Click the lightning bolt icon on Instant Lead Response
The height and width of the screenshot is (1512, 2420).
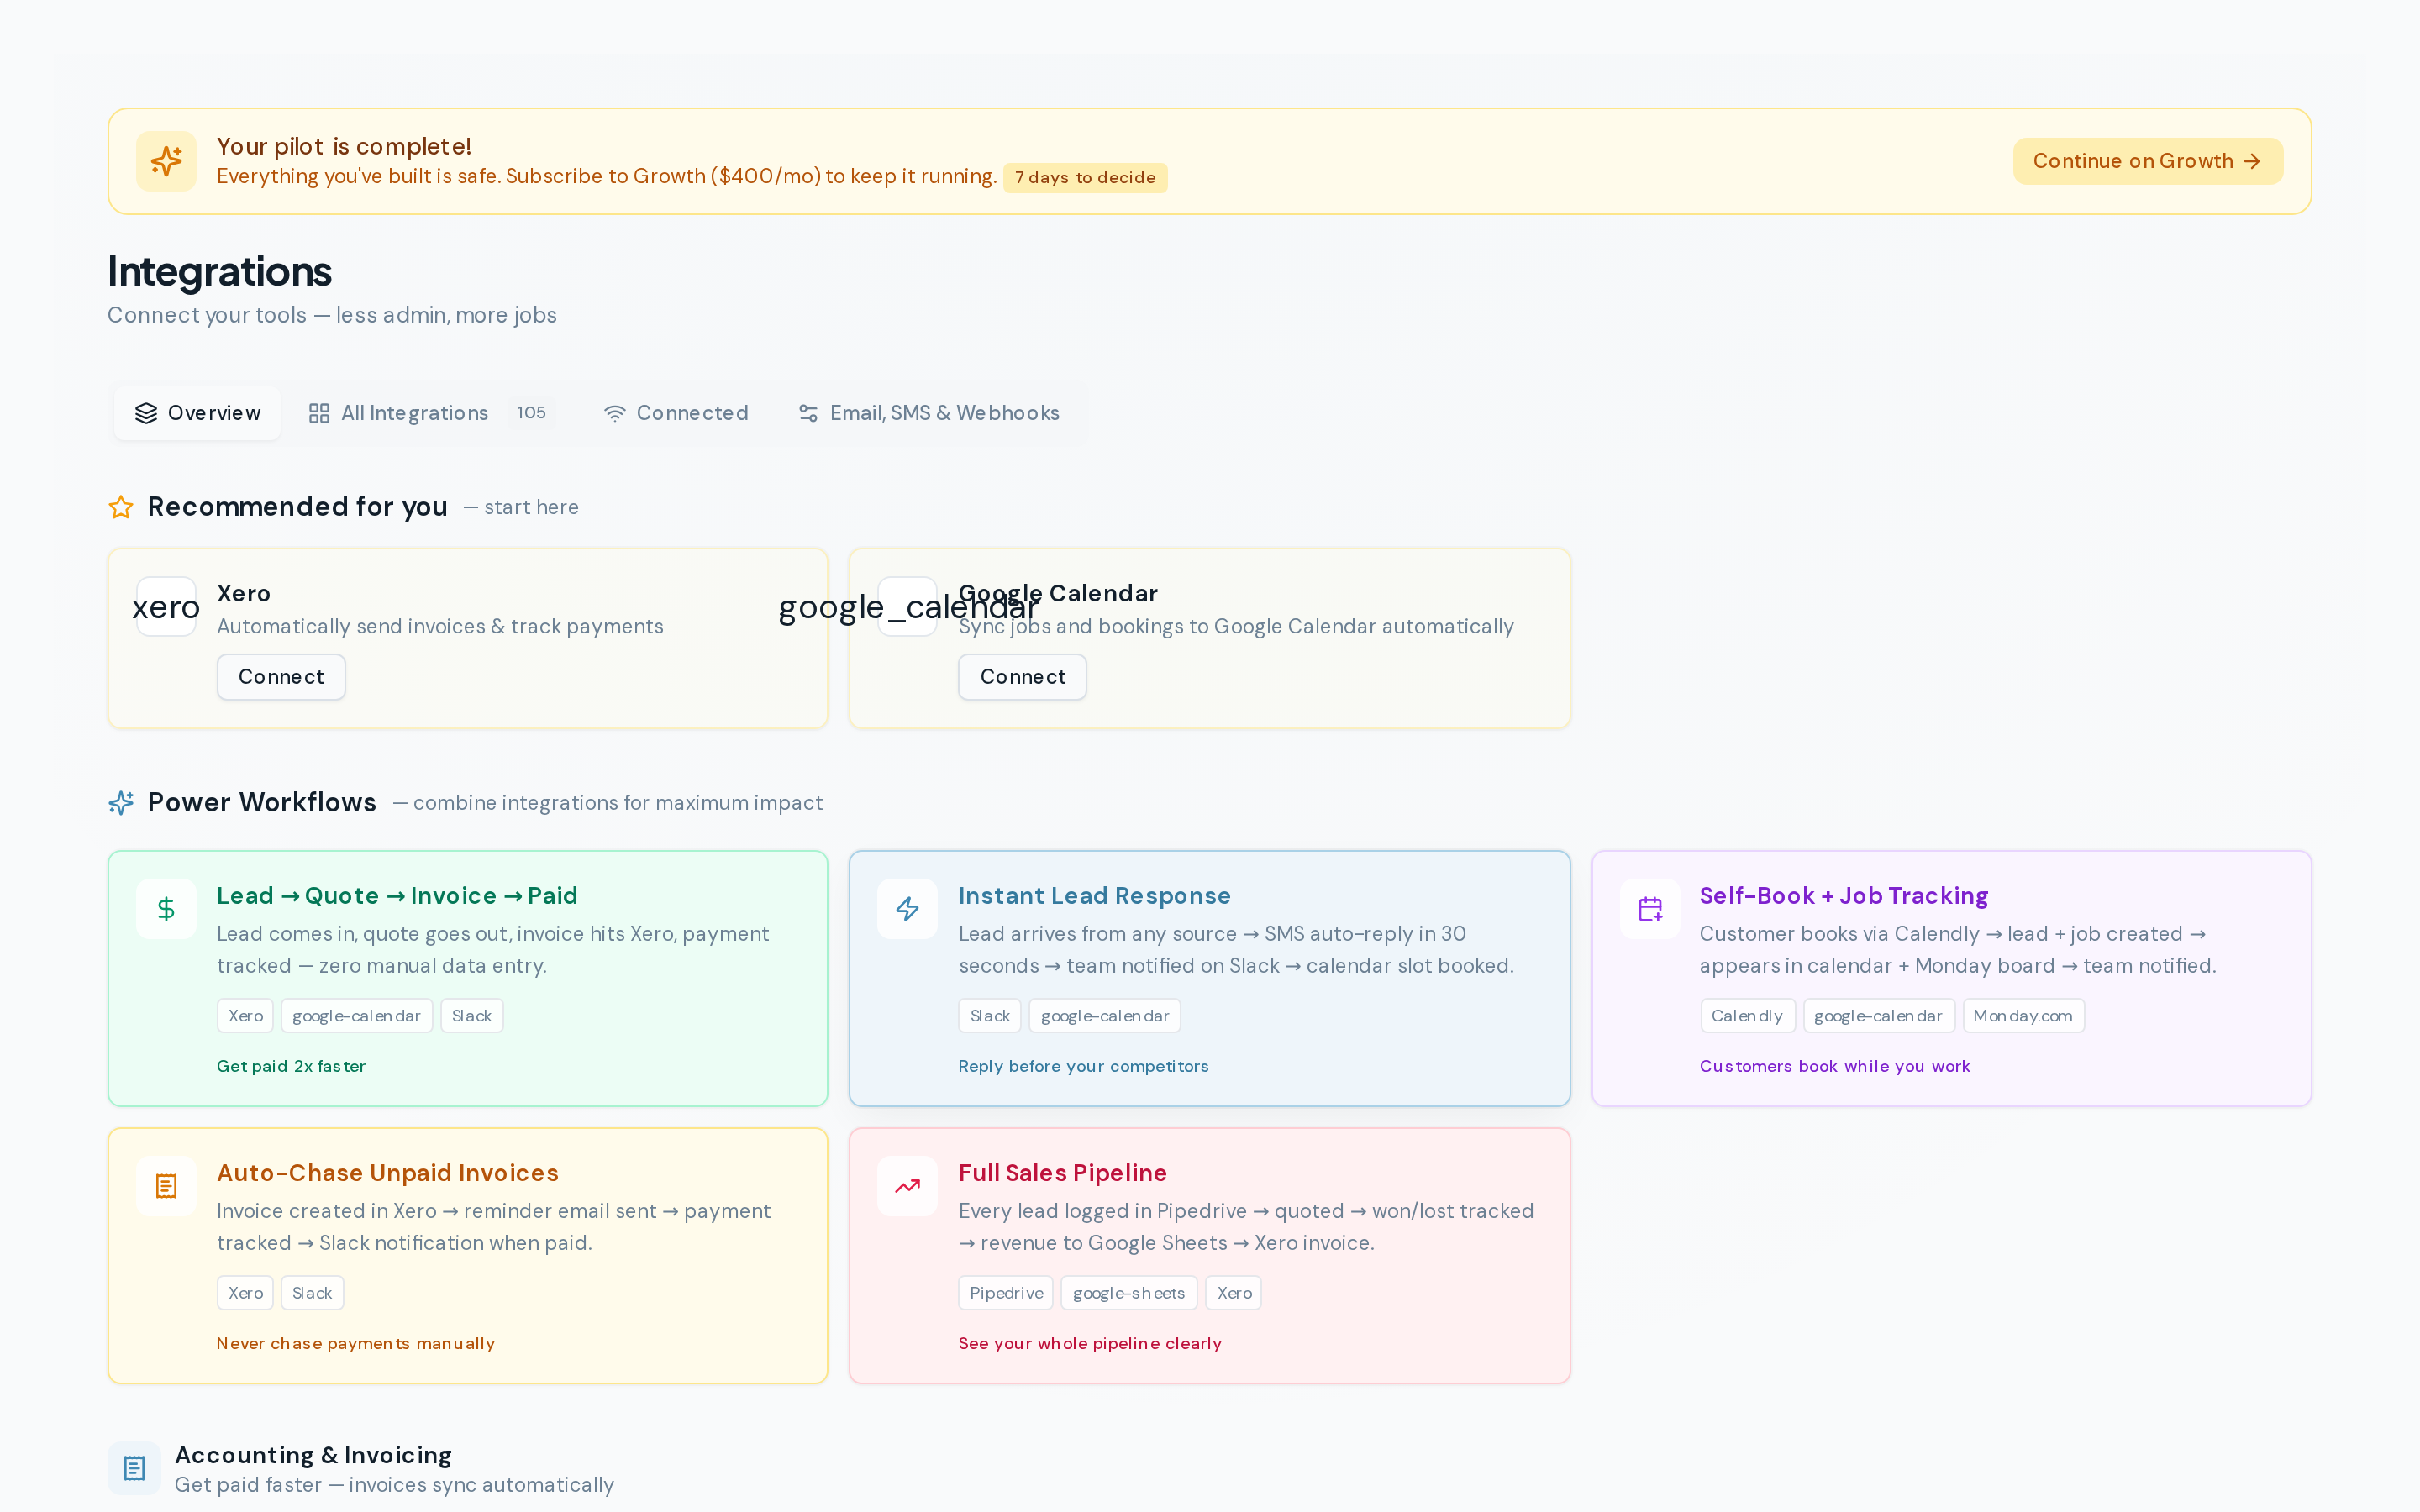(908, 909)
